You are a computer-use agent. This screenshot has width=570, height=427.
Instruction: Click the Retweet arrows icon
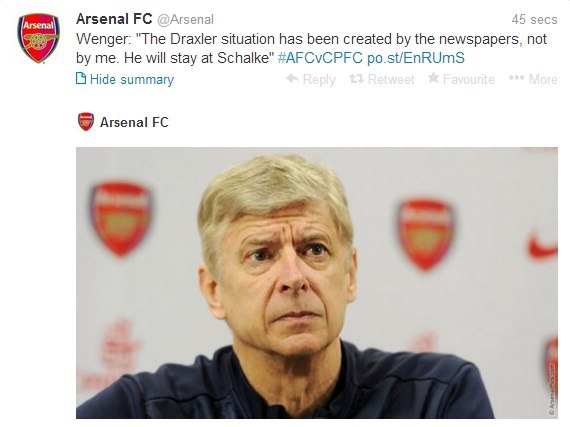pyautogui.click(x=356, y=78)
